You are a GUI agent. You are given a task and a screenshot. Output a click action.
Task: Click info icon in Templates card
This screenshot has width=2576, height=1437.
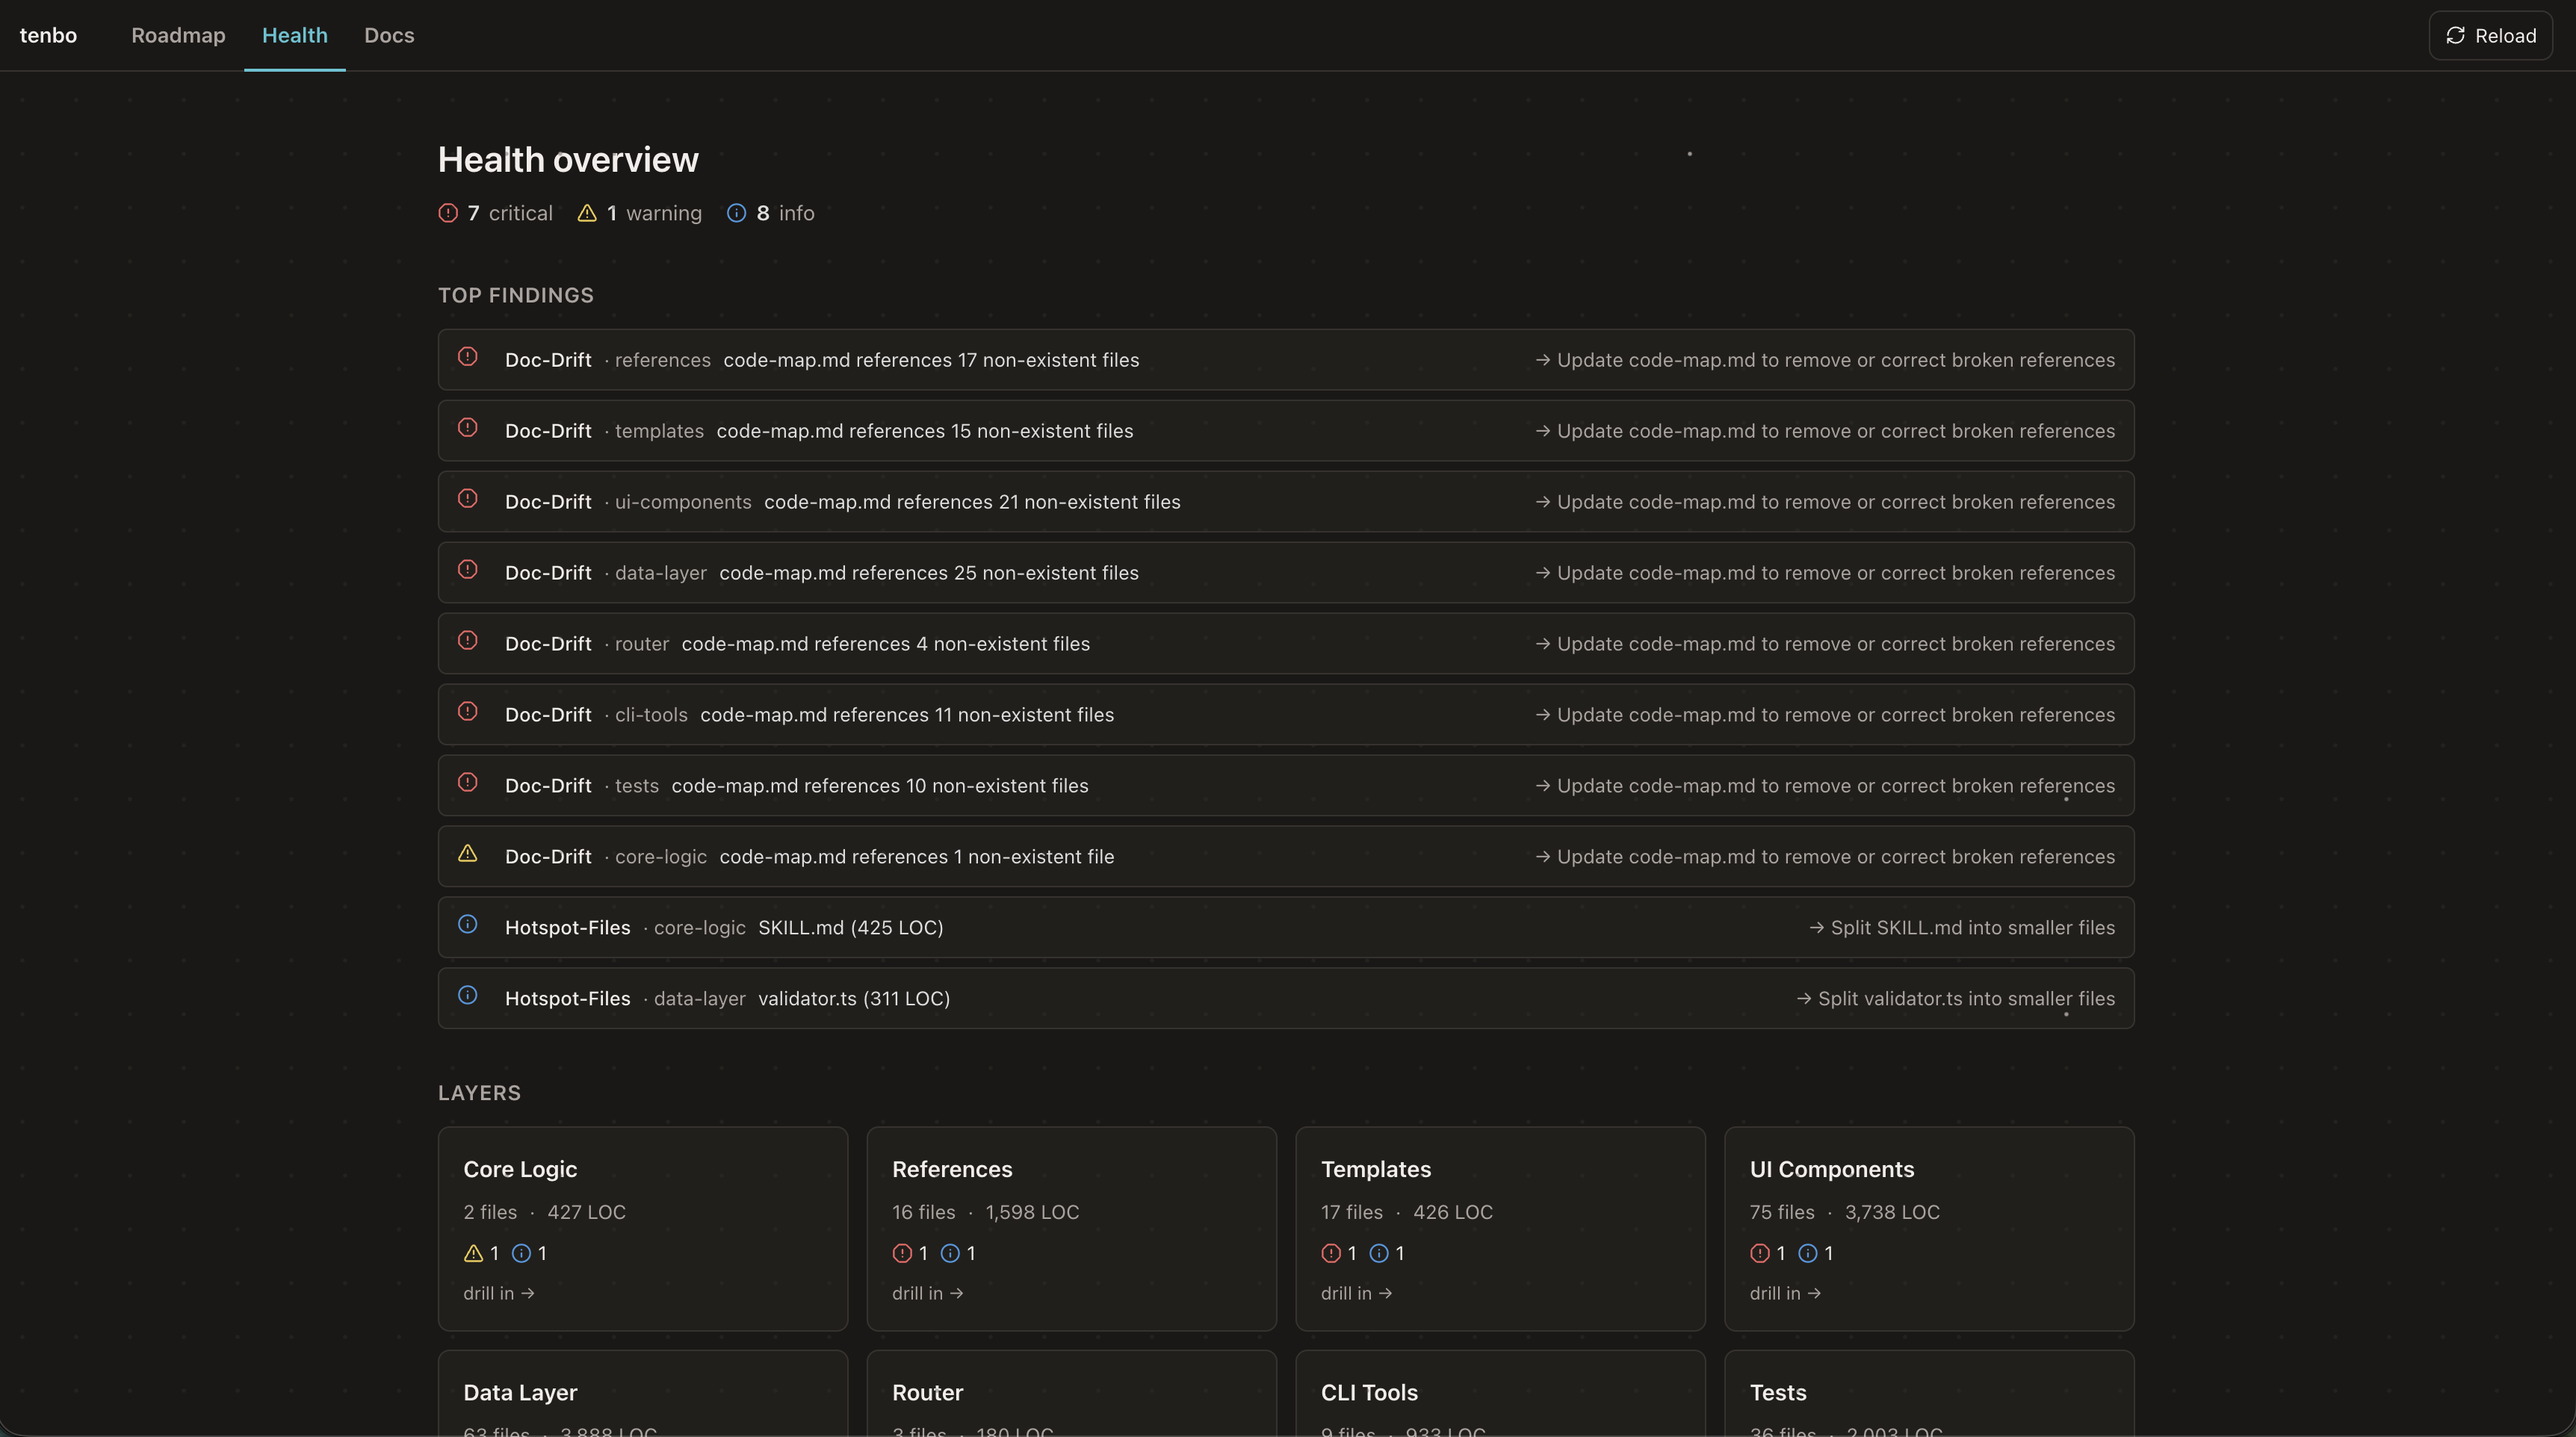[x=1379, y=1254]
